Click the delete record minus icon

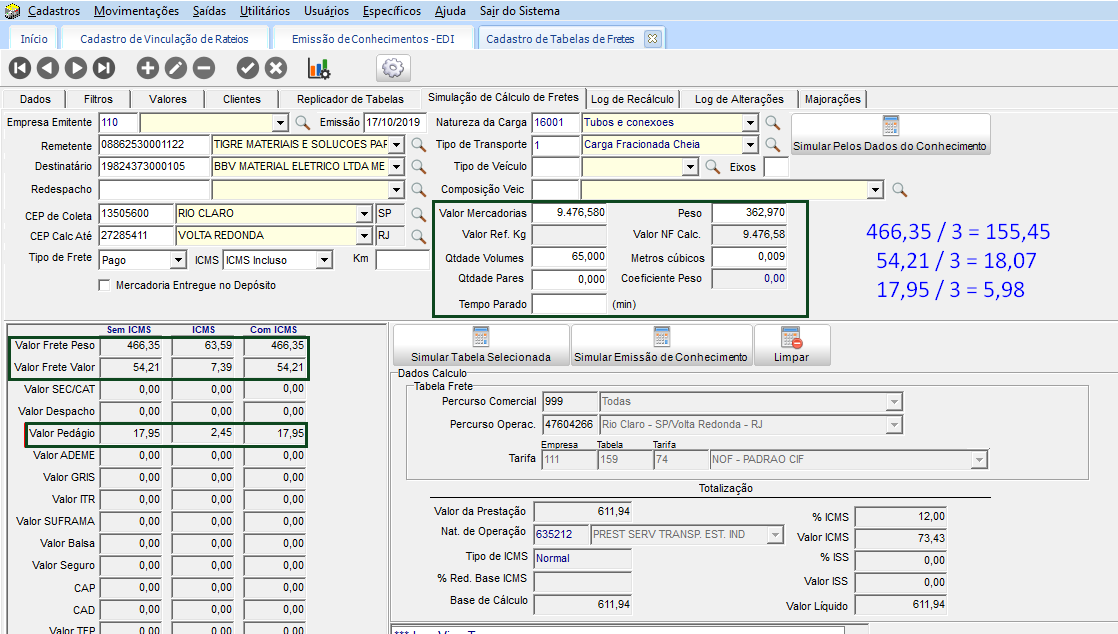click(204, 68)
